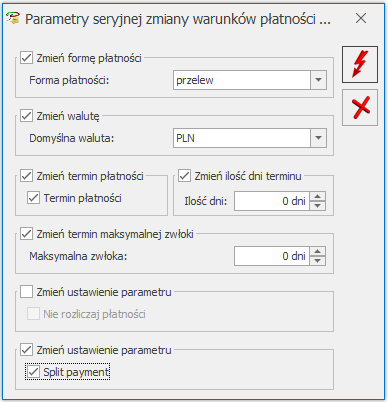388x402 pixels.
Task: Click the Maksymalna zwłoka input field
Action: click(272, 256)
